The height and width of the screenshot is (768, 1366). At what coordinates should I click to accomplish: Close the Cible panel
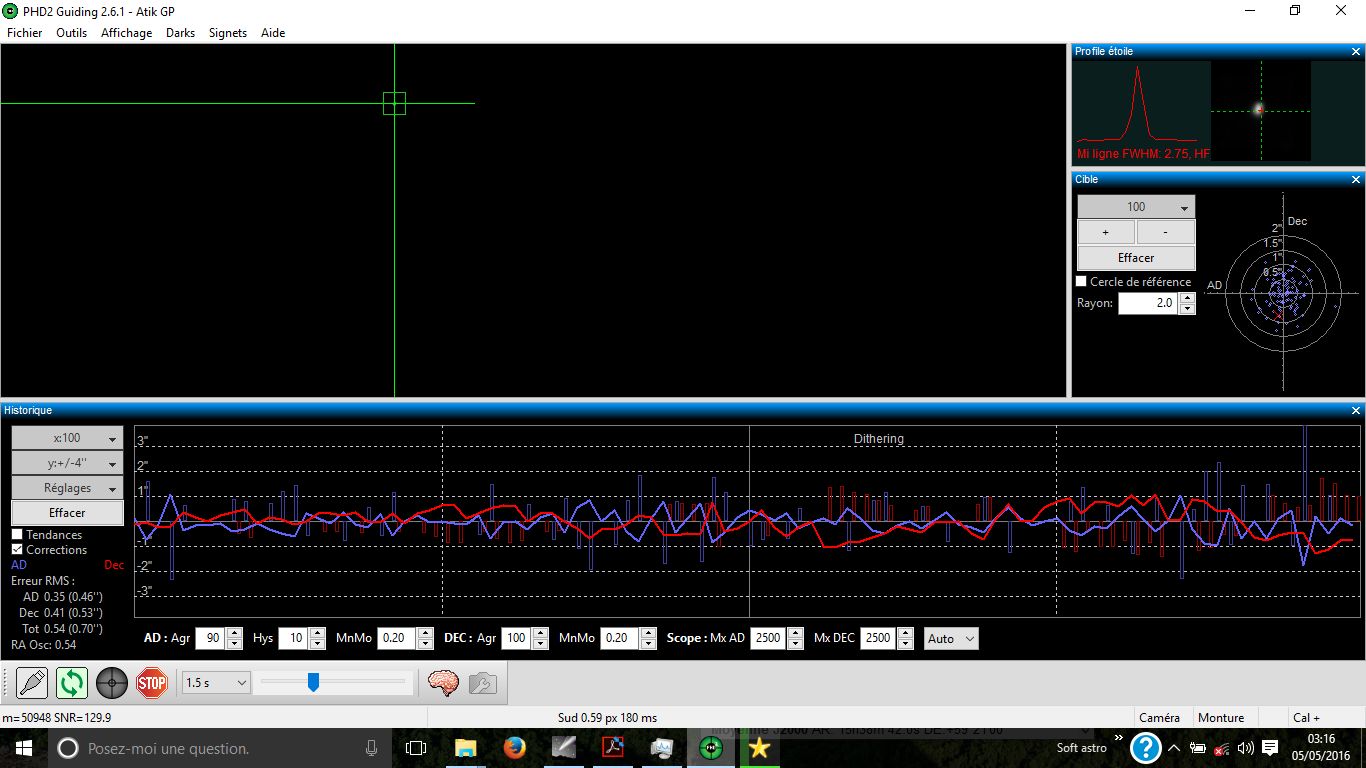pos(1356,179)
